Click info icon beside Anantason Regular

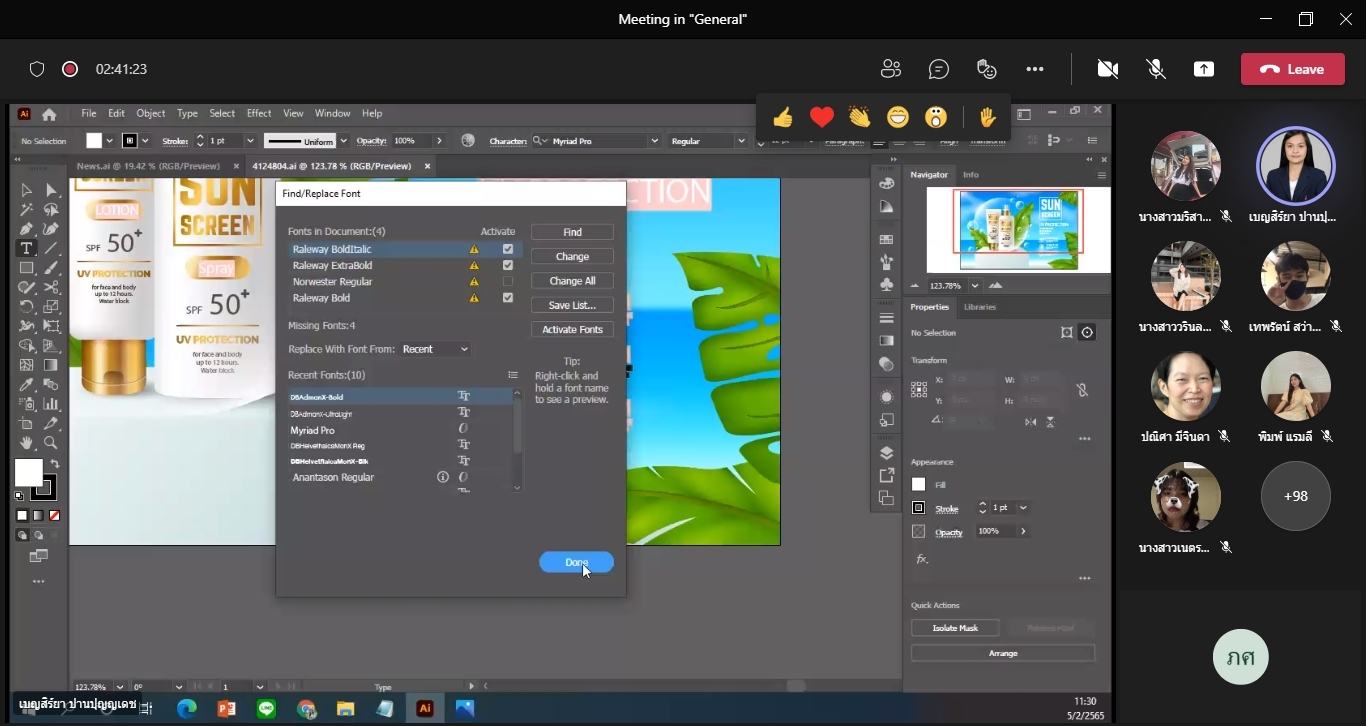point(443,477)
